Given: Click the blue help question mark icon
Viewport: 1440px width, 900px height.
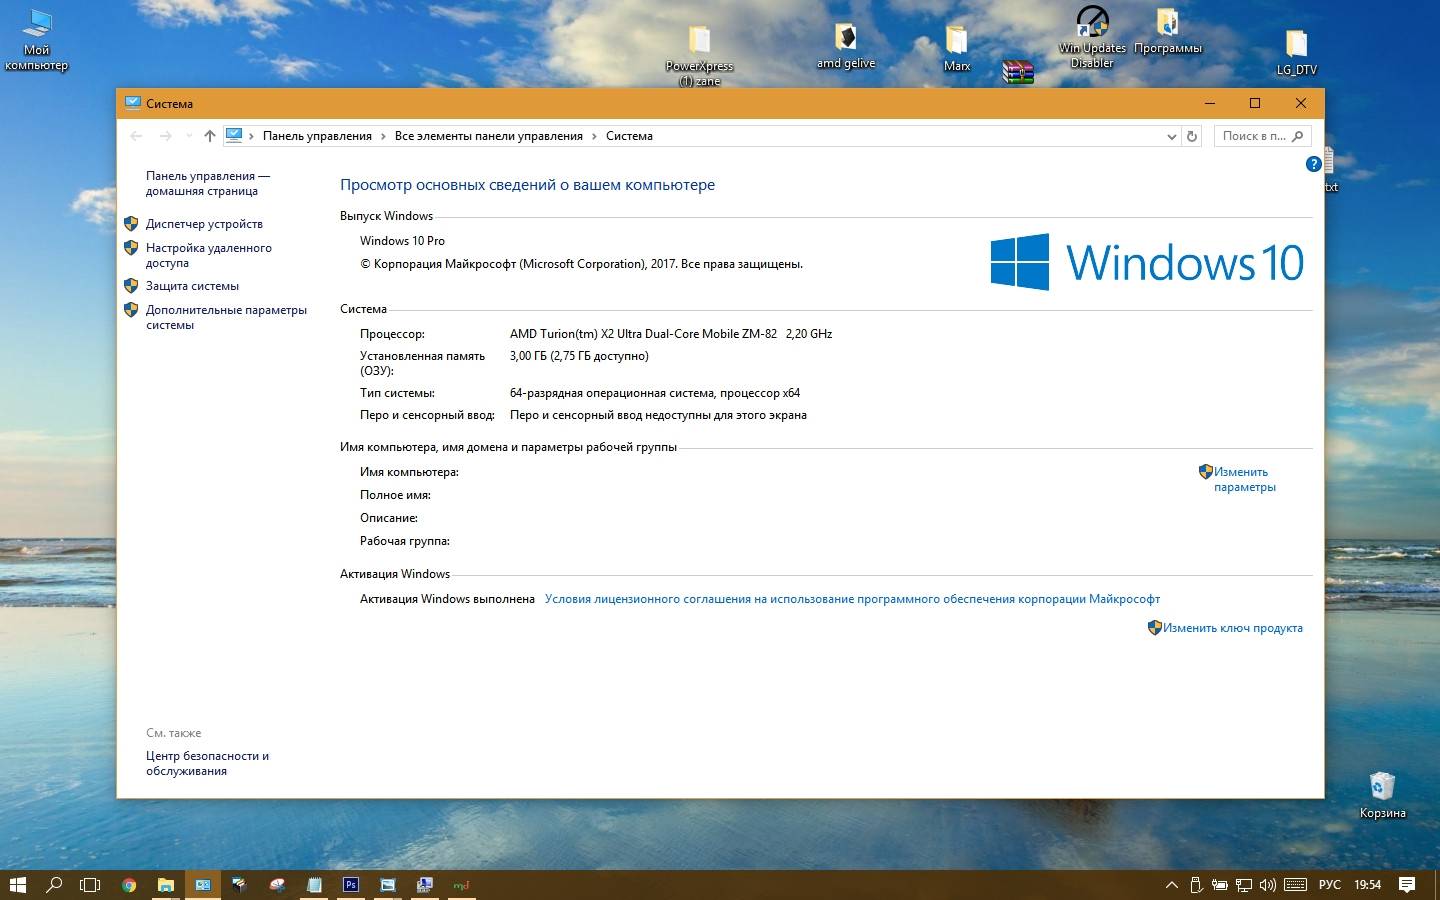Looking at the screenshot, I should point(1314,164).
